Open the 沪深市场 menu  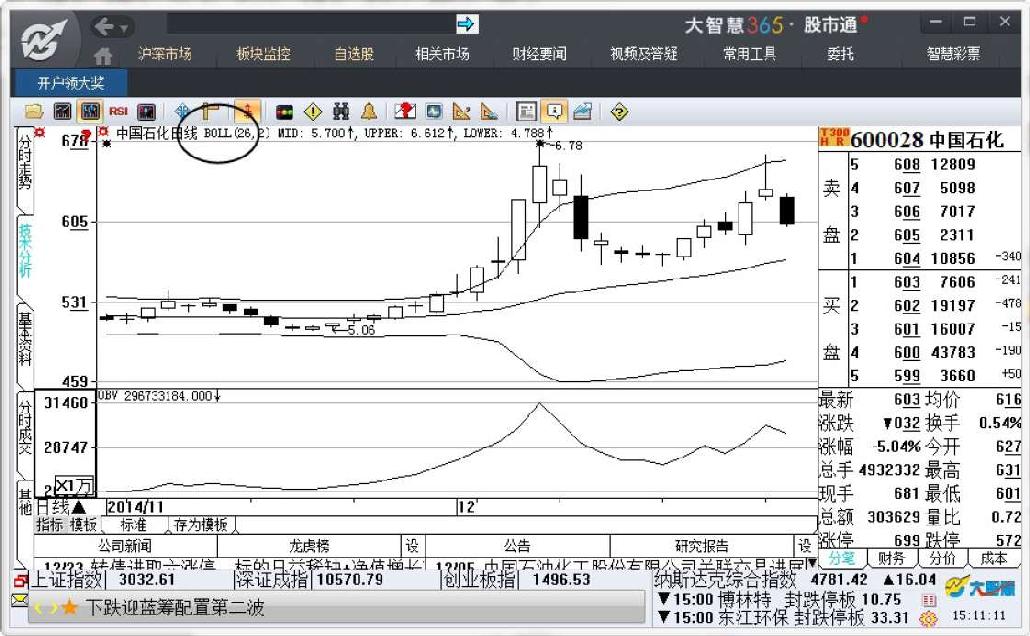(165, 54)
